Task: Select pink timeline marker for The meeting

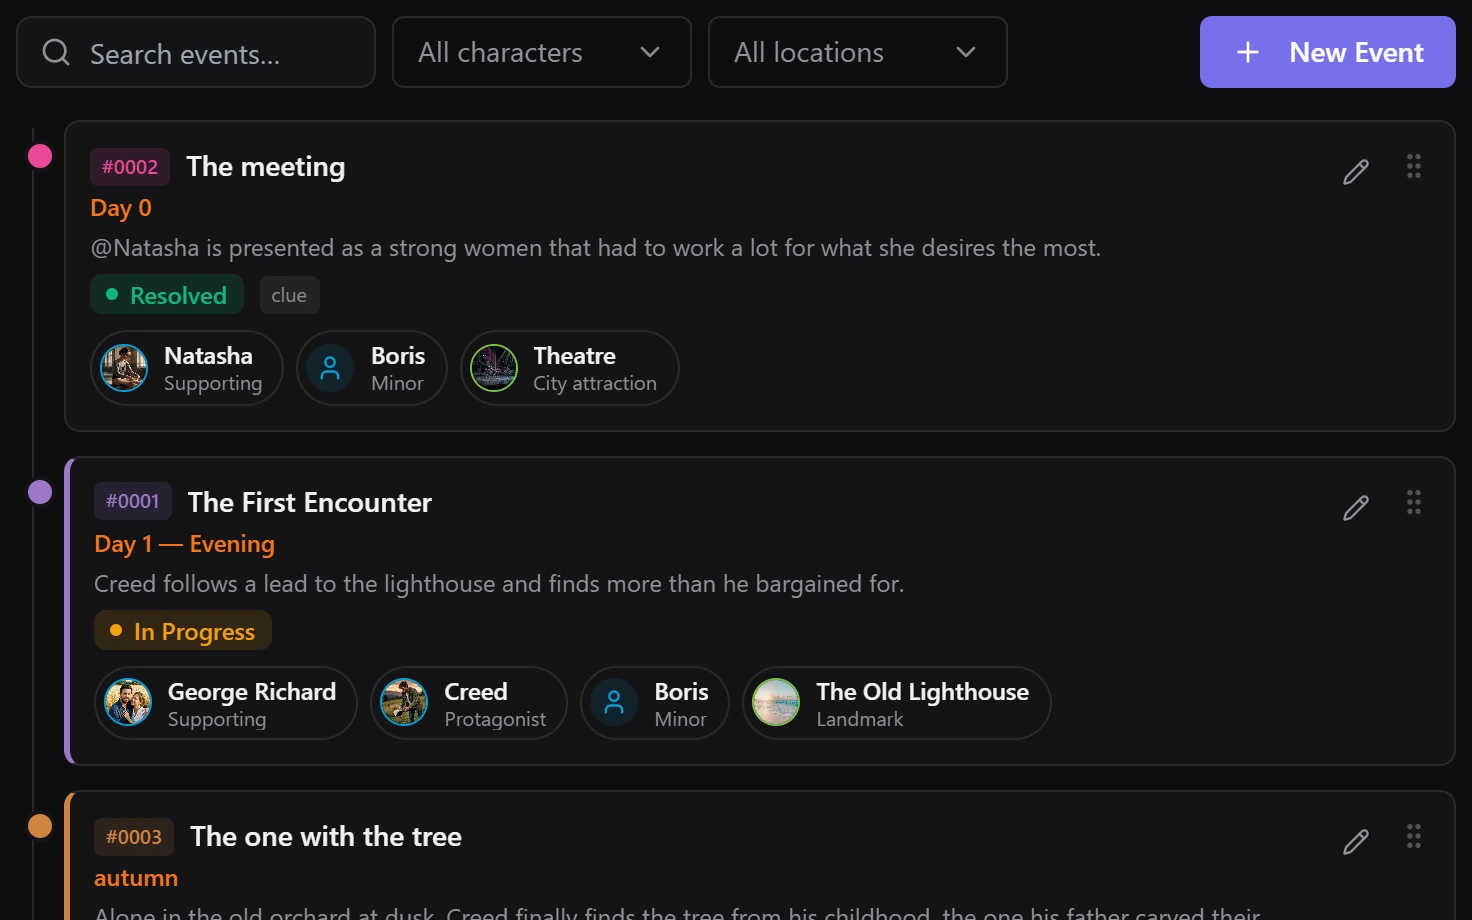Action: [40, 156]
